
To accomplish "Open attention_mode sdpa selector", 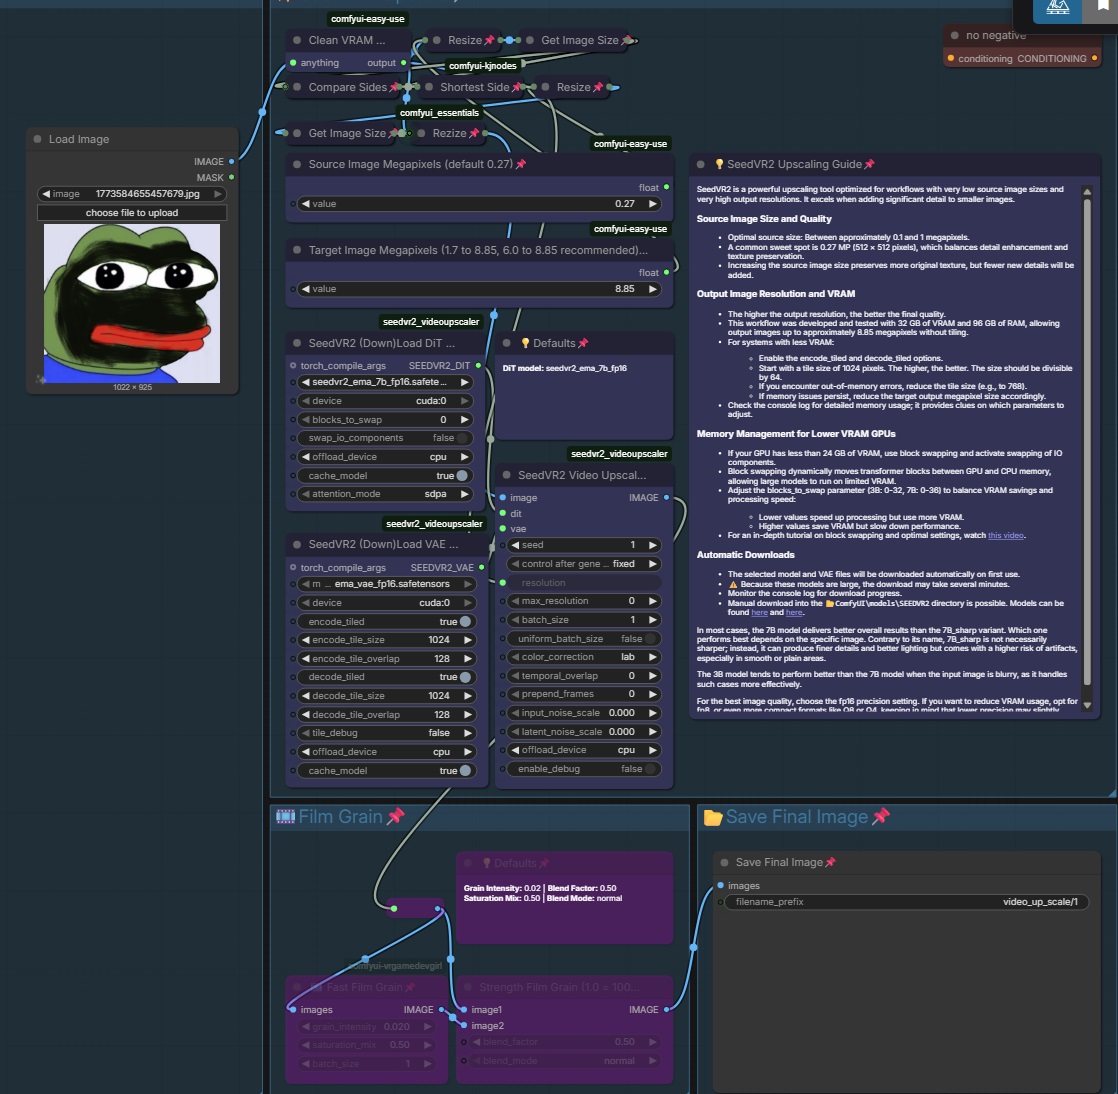I will pos(384,494).
